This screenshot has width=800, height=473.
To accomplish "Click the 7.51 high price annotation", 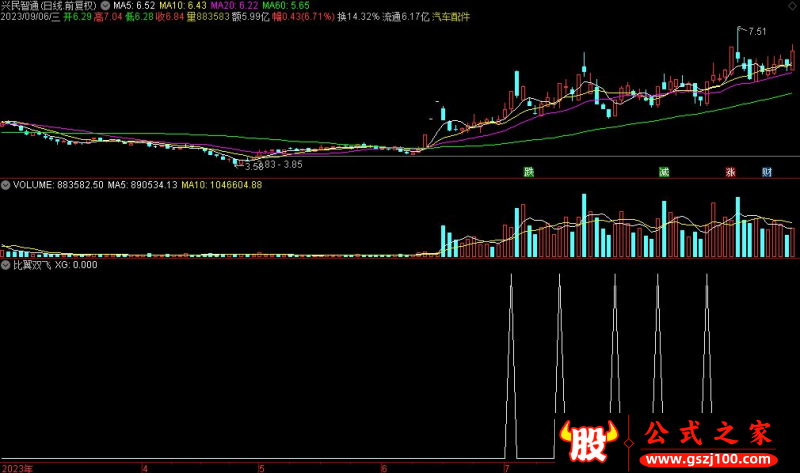I will (x=757, y=32).
